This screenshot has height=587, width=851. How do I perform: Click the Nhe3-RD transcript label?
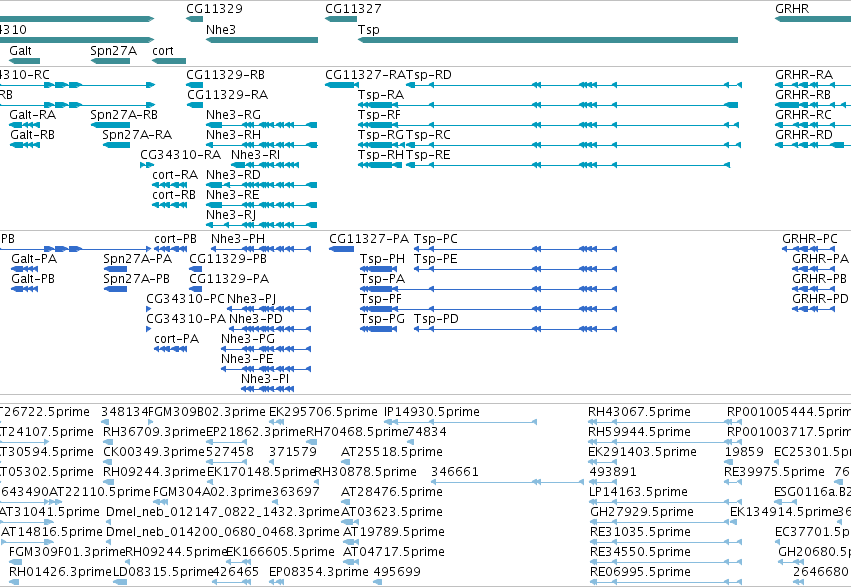(233, 175)
